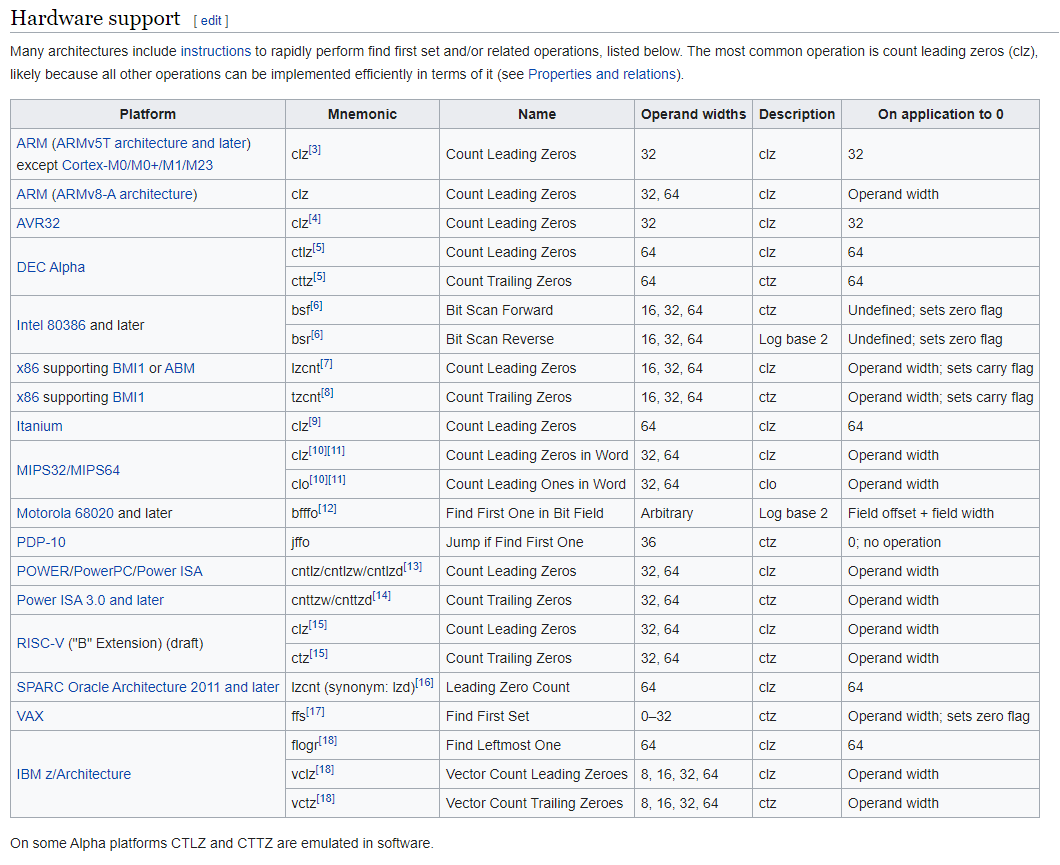Click citation [7] beside lzcnt
1060x865 pixels.
point(327,365)
